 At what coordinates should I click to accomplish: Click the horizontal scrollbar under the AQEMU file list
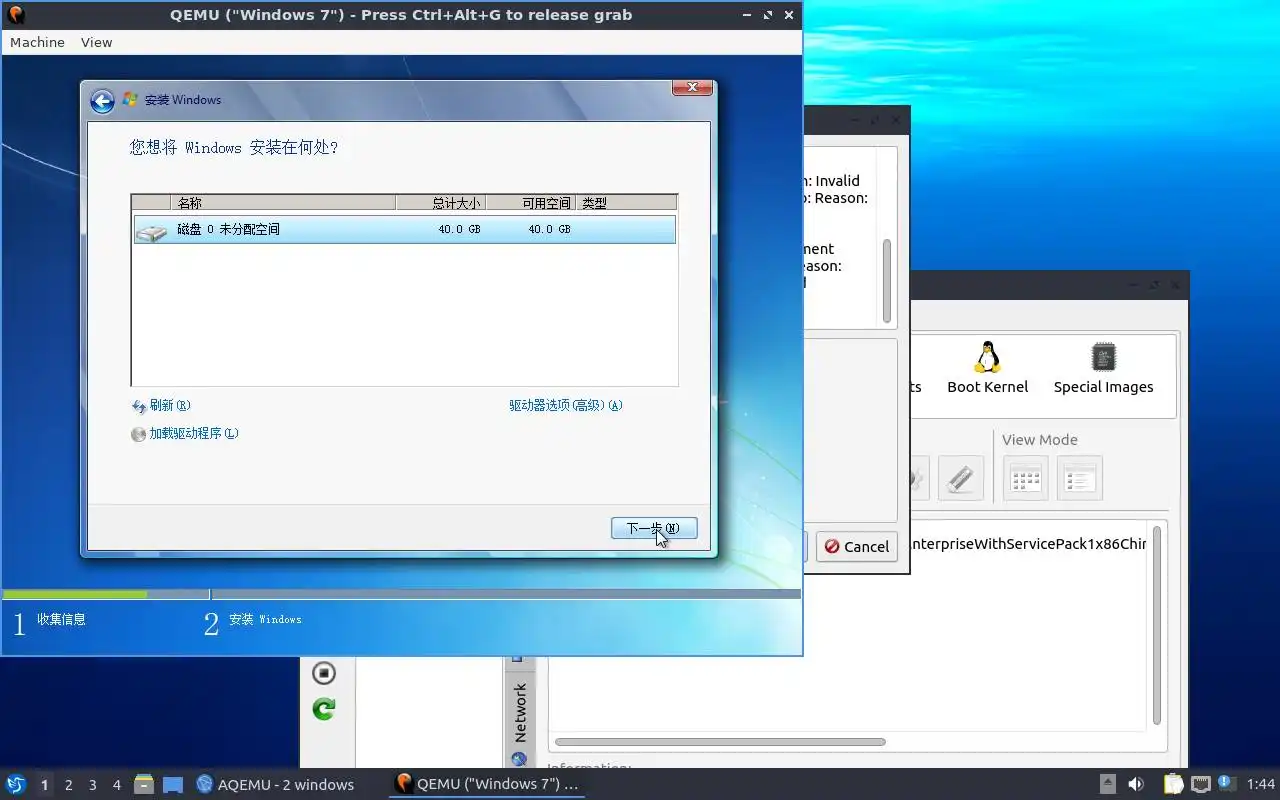[720, 742]
